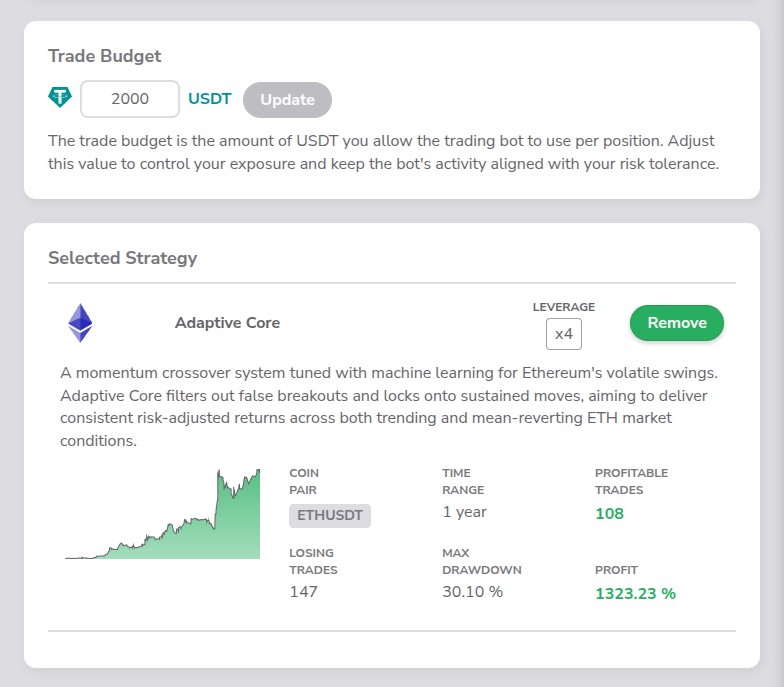Remove the Adaptive Core strategy

[x=677, y=323]
